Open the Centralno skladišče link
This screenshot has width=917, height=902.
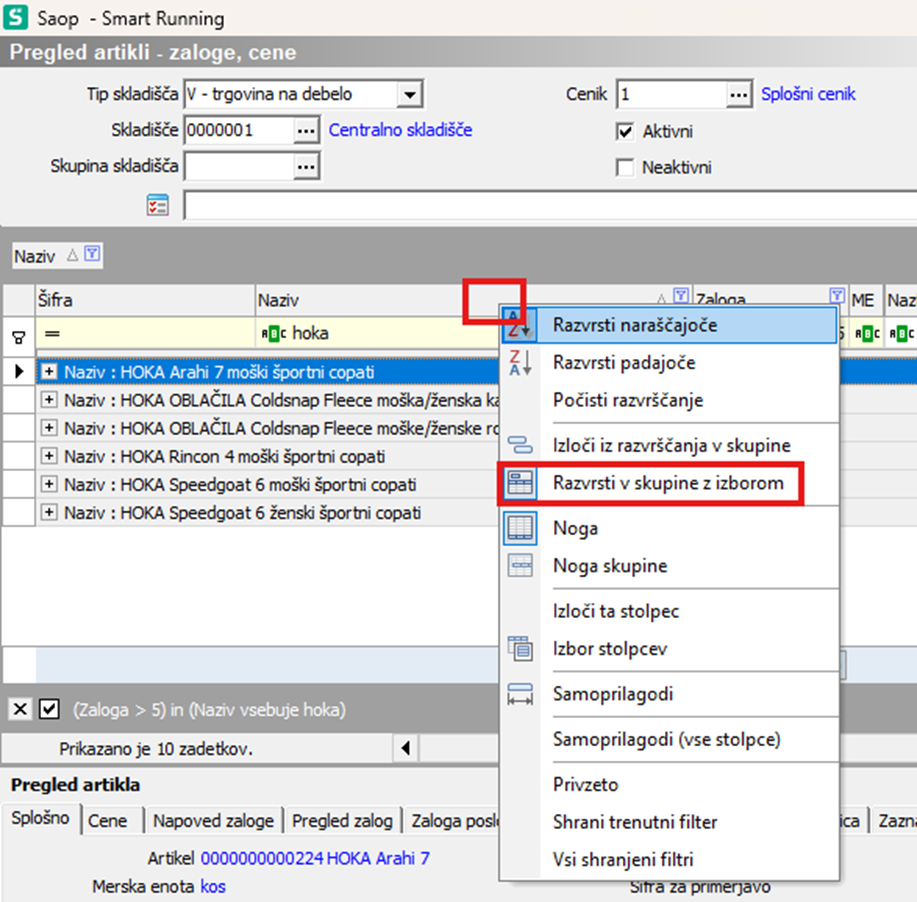[400, 130]
